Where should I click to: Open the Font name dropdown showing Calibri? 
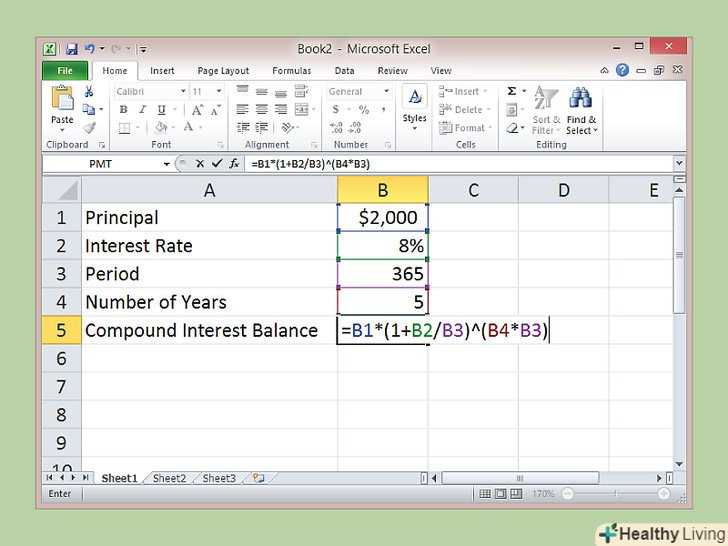coord(150,92)
